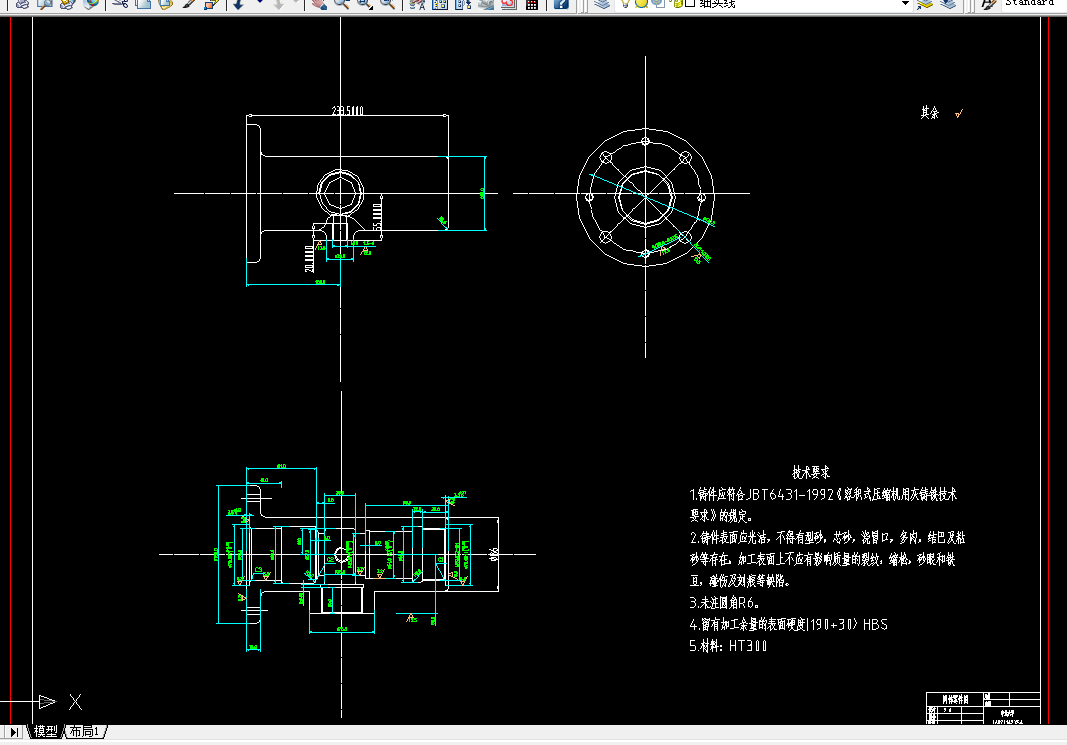Image resolution: width=1067 pixels, height=745 pixels.
Task: Click the Paste clipboard icon
Action: 165,3
